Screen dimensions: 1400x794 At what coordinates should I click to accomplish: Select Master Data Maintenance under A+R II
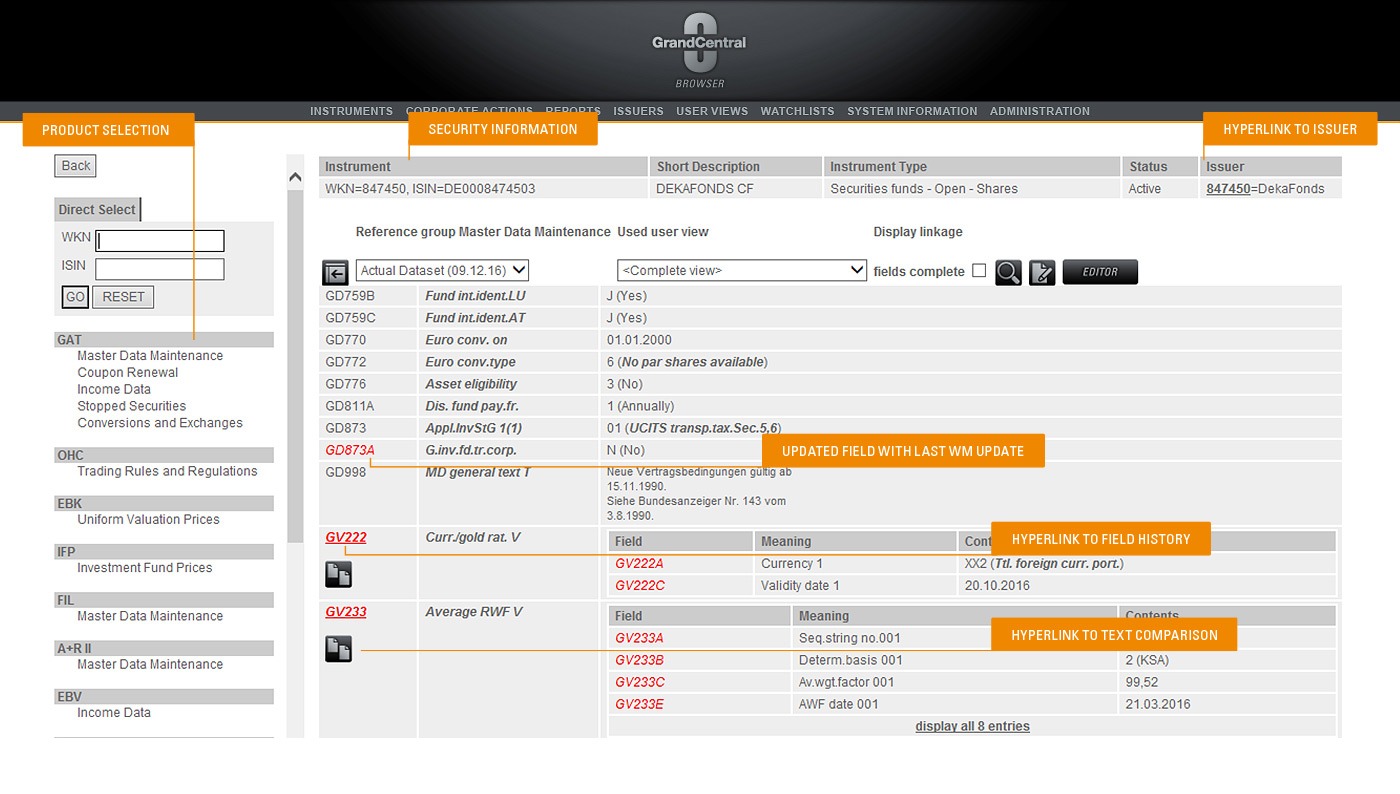coord(150,664)
